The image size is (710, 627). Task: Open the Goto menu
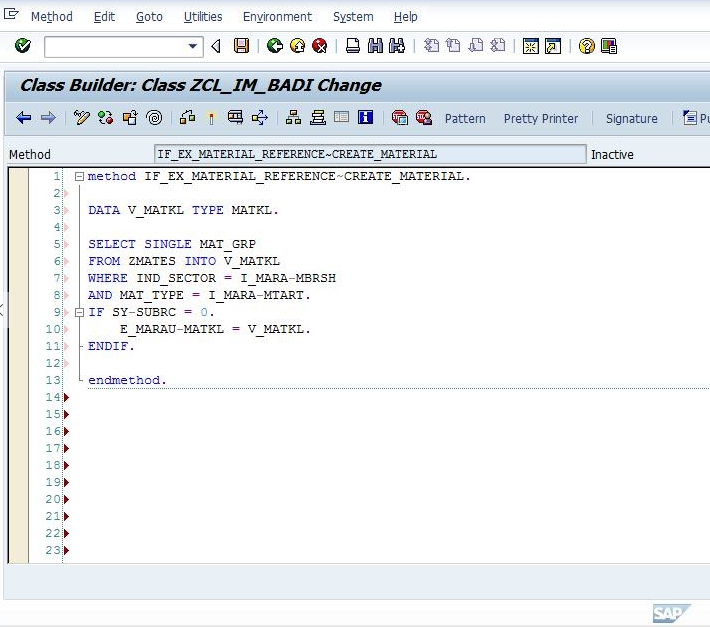149,17
